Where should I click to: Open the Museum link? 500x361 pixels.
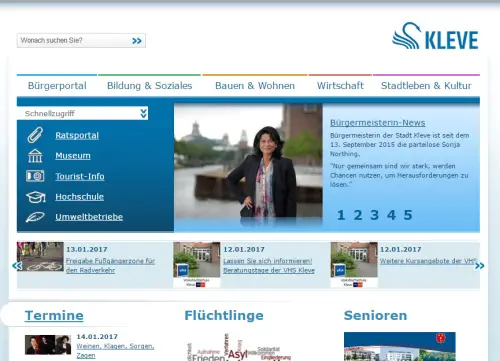(x=73, y=156)
